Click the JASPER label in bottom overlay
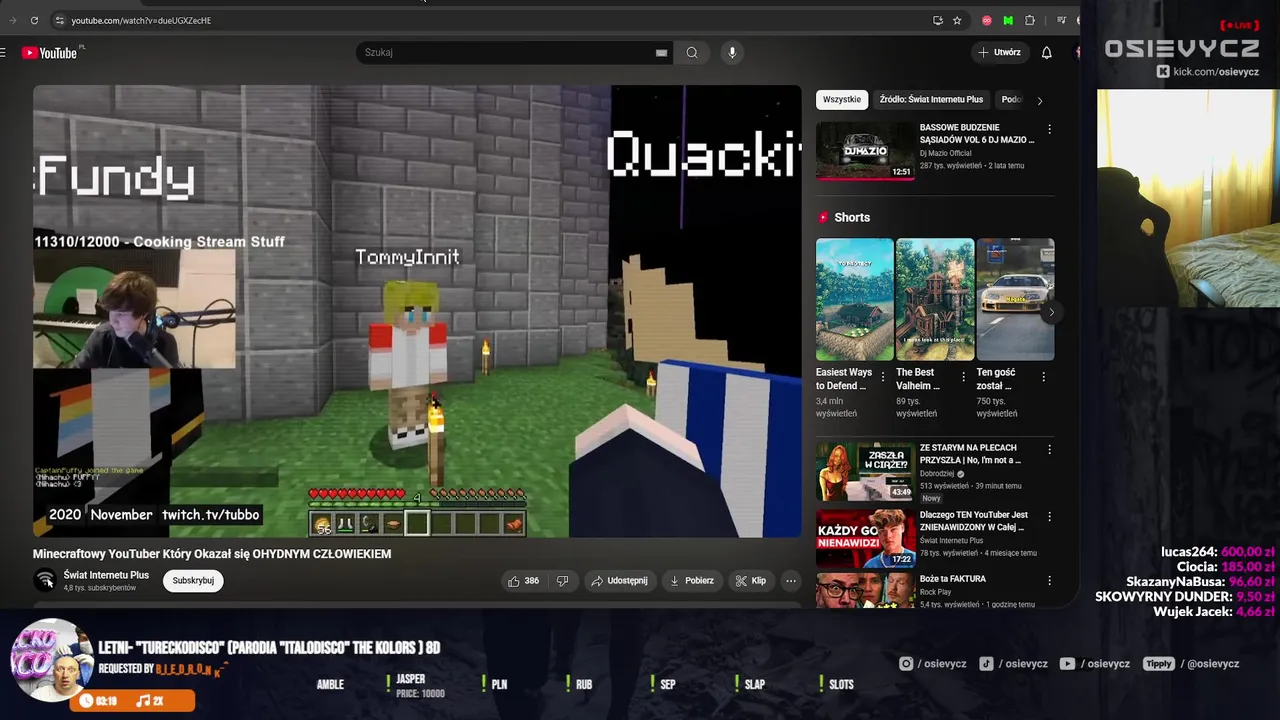This screenshot has width=1280, height=720. pos(410,679)
